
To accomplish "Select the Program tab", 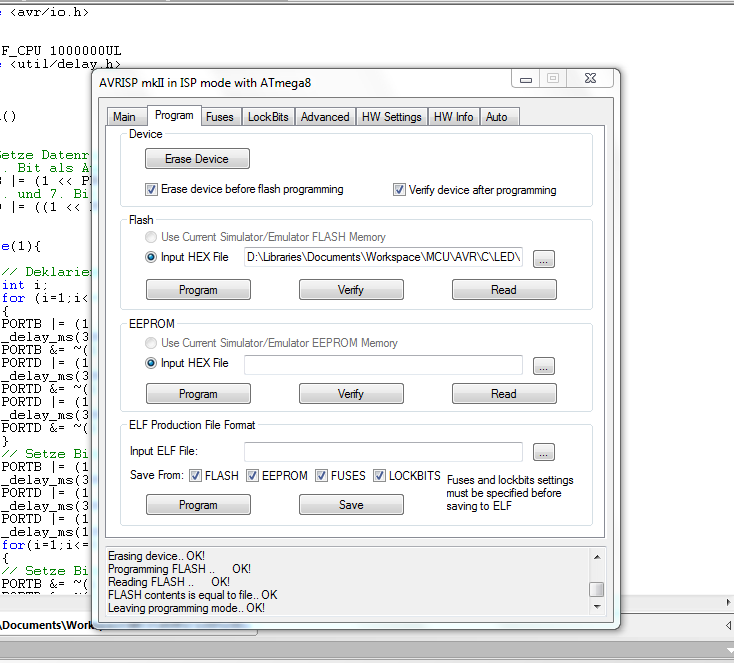I will (174, 116).
